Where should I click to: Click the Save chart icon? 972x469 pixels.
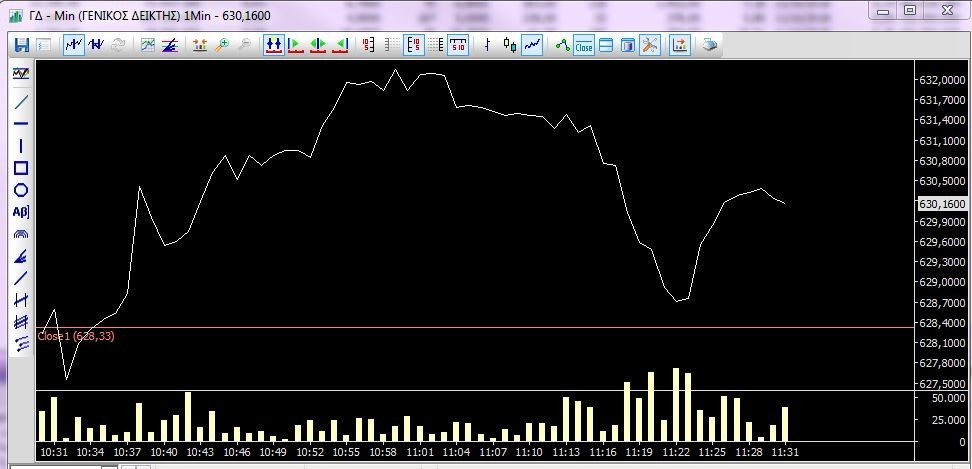pyautogui.click(x=21, y=45)
